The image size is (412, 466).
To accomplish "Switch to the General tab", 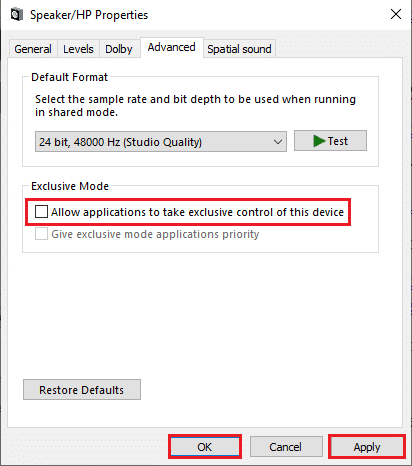I will point(33,49).
